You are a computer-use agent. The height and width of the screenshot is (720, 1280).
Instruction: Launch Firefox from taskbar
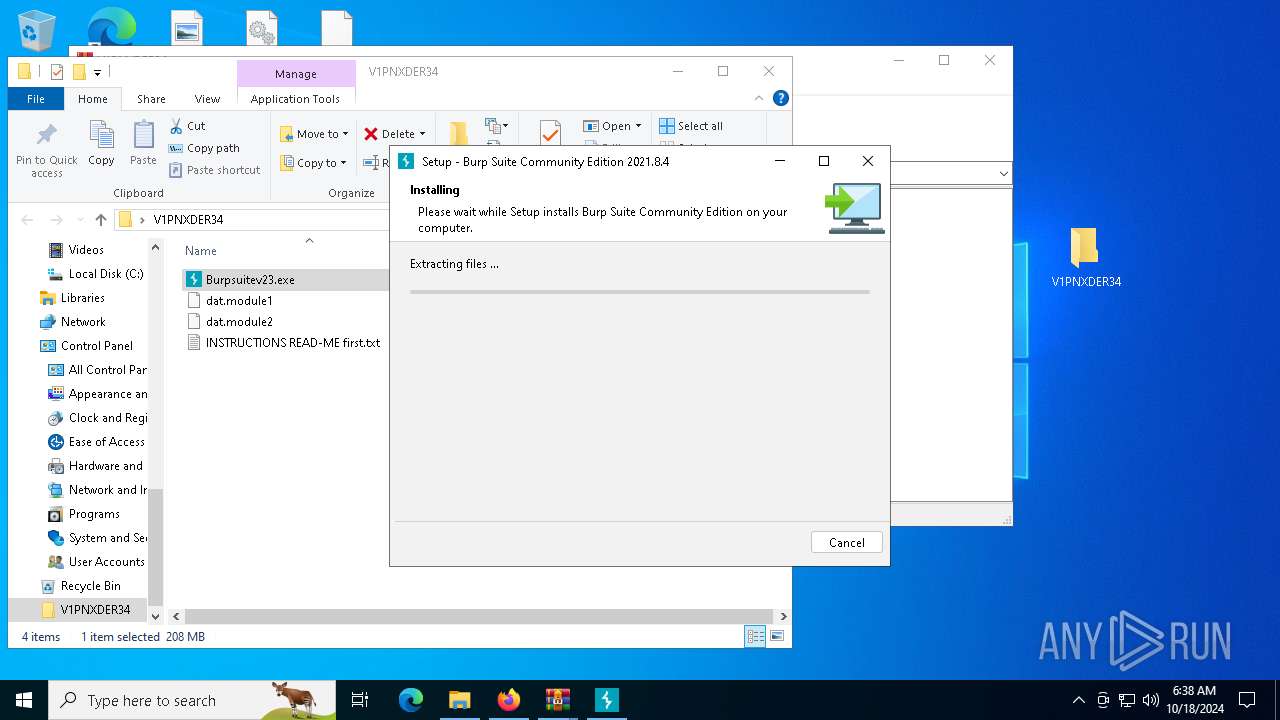click(x=509, y=700)
